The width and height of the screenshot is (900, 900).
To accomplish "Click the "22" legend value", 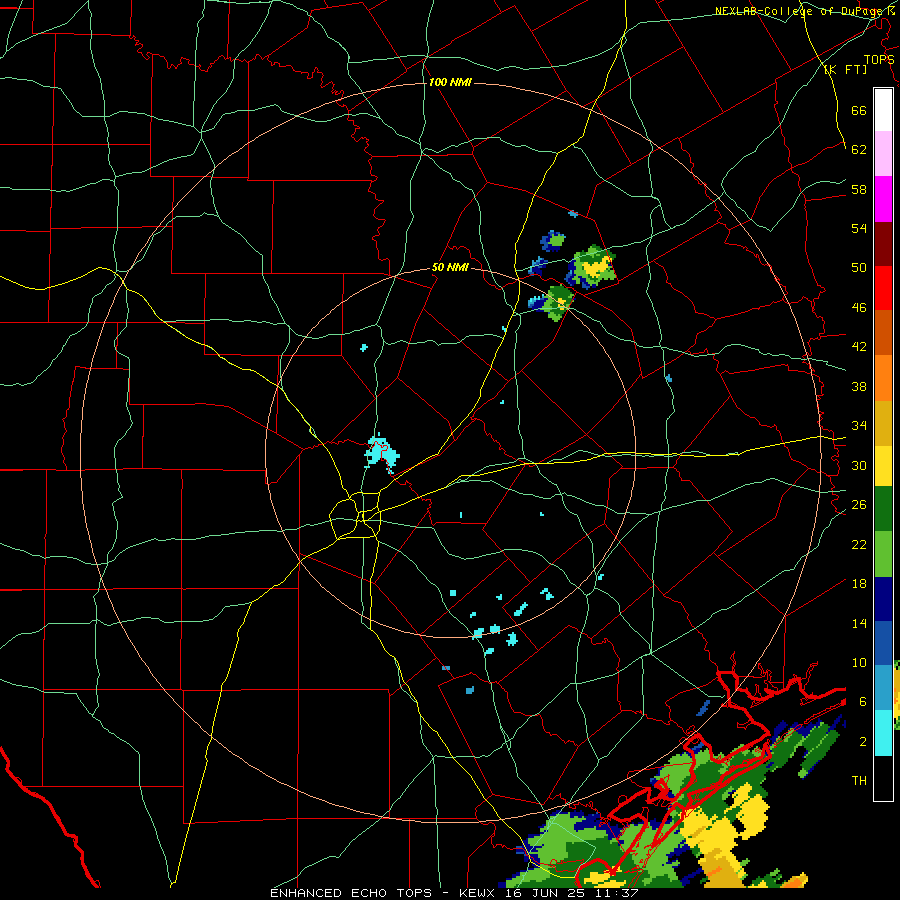I will coord(859,544).
